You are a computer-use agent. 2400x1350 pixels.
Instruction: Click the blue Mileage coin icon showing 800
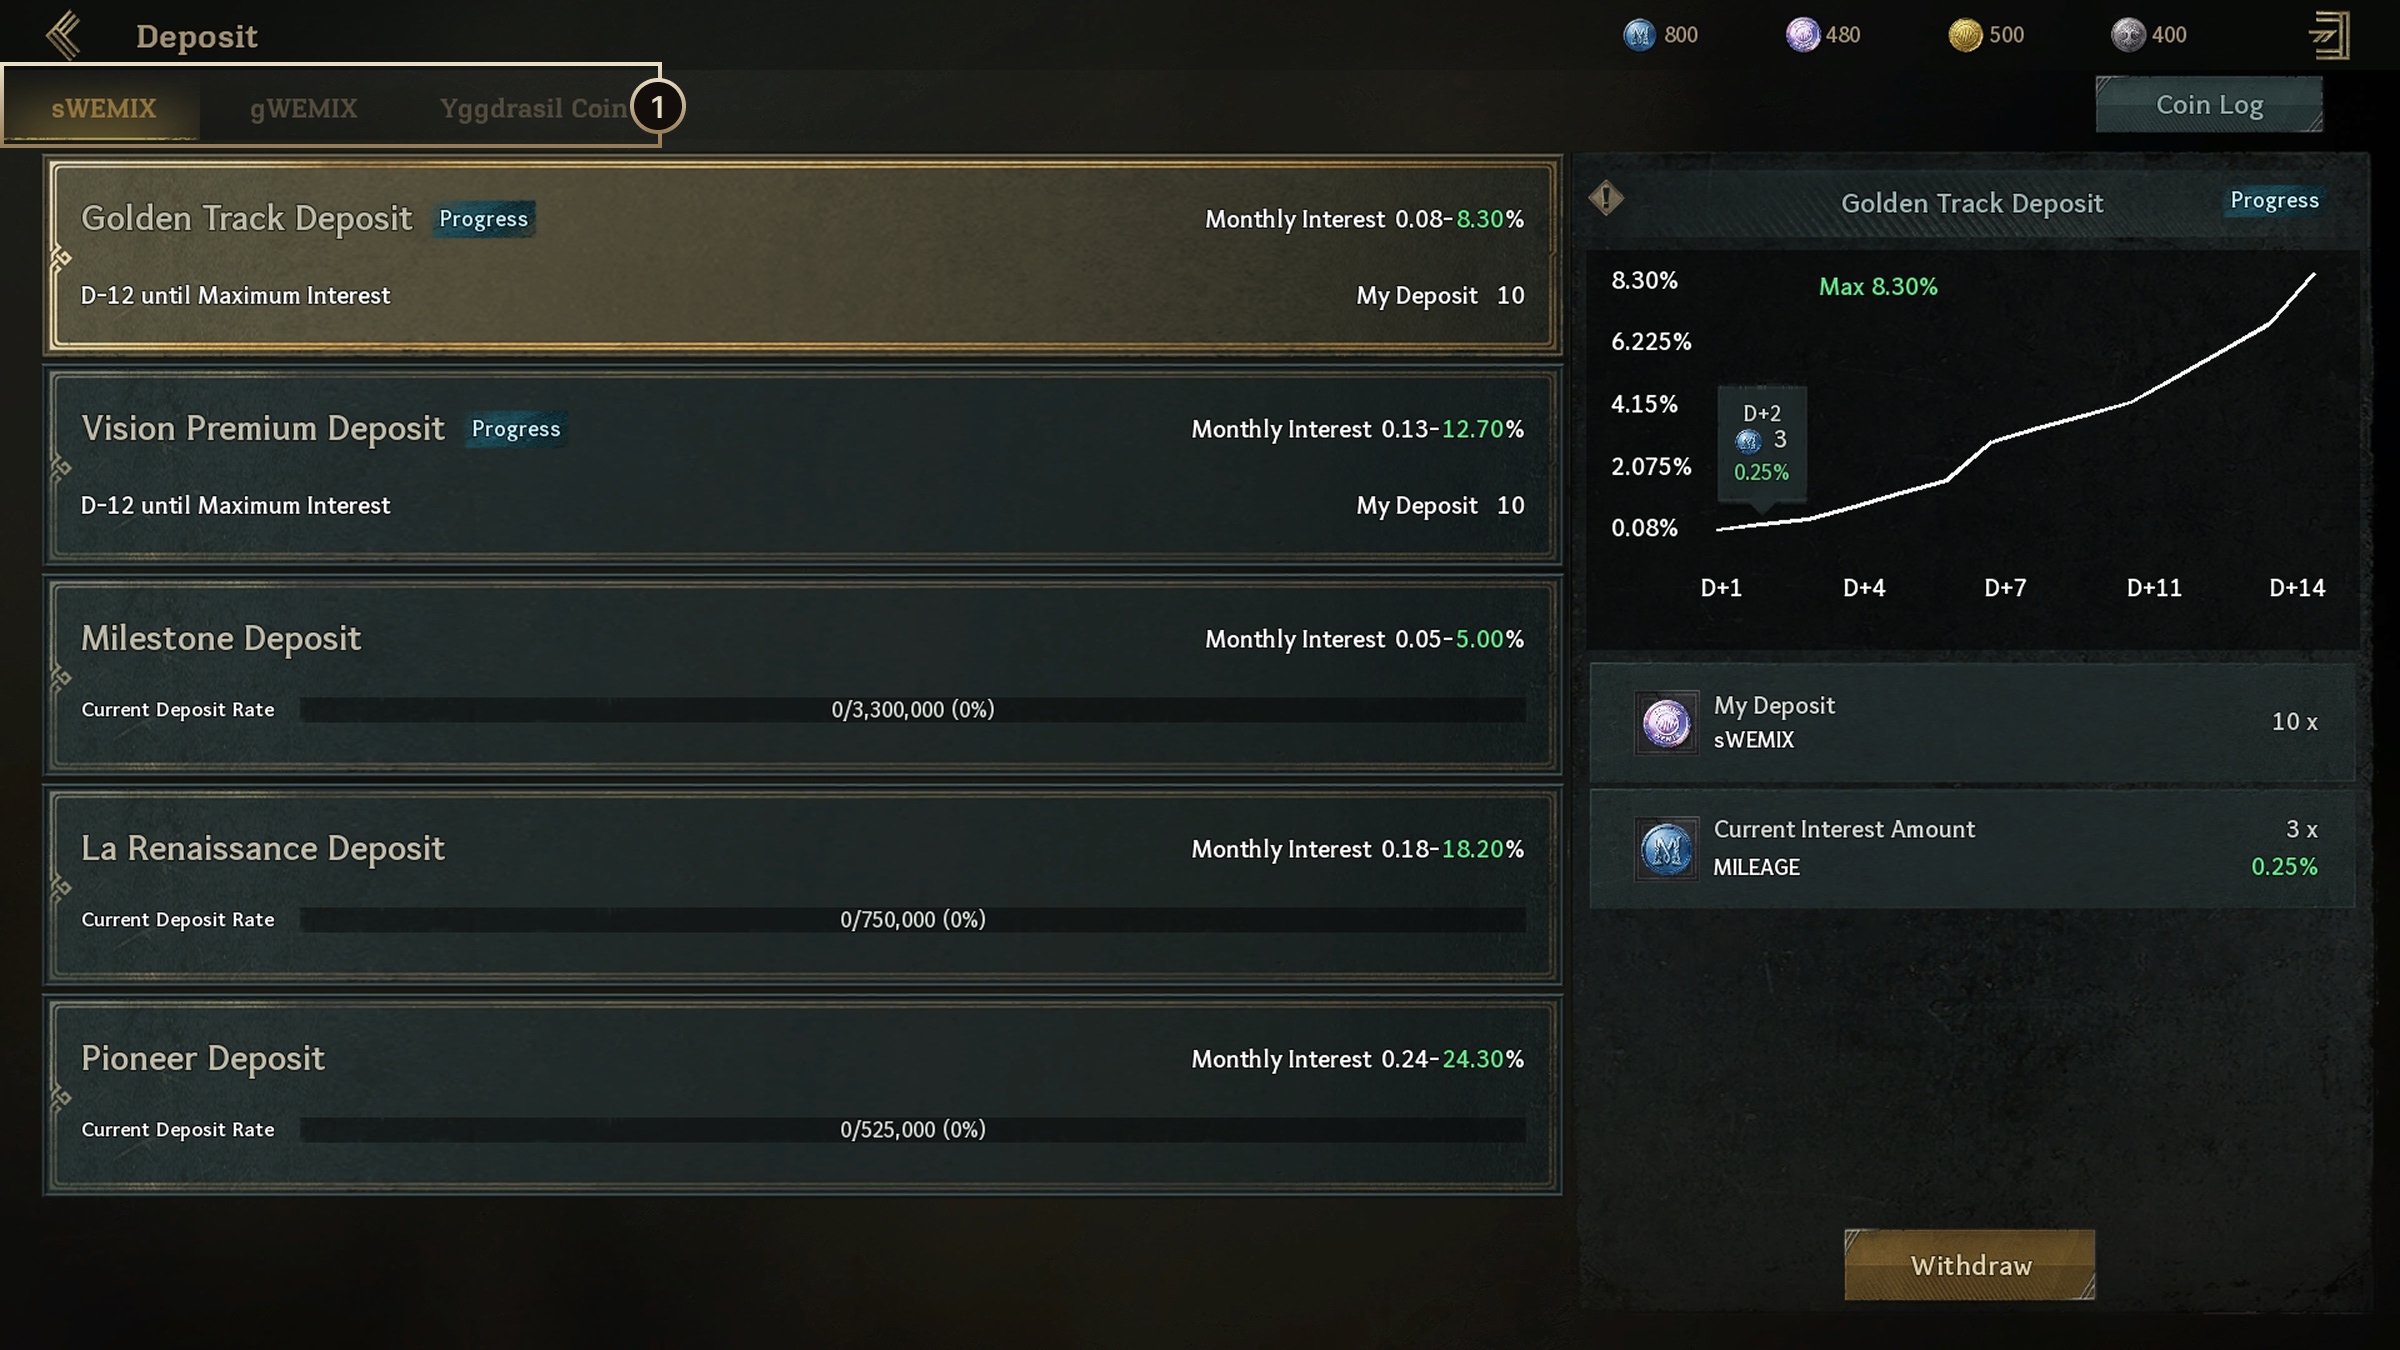[1639, 35]
